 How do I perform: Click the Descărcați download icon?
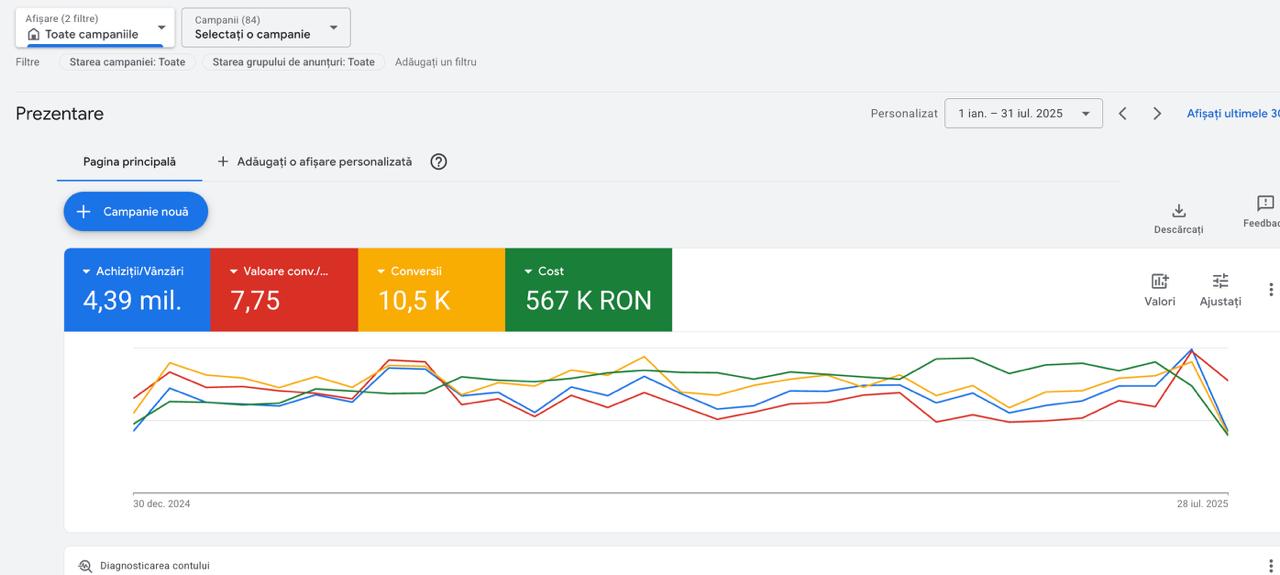(1179, 211)
